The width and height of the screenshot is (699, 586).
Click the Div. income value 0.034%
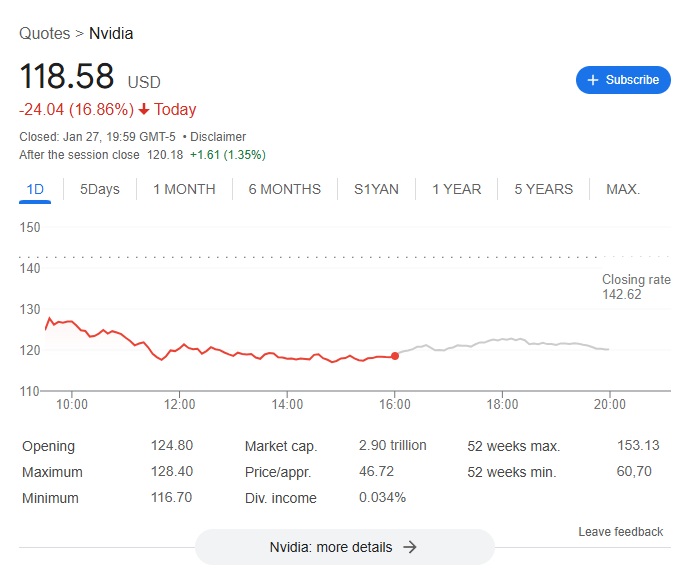(382, 497)
